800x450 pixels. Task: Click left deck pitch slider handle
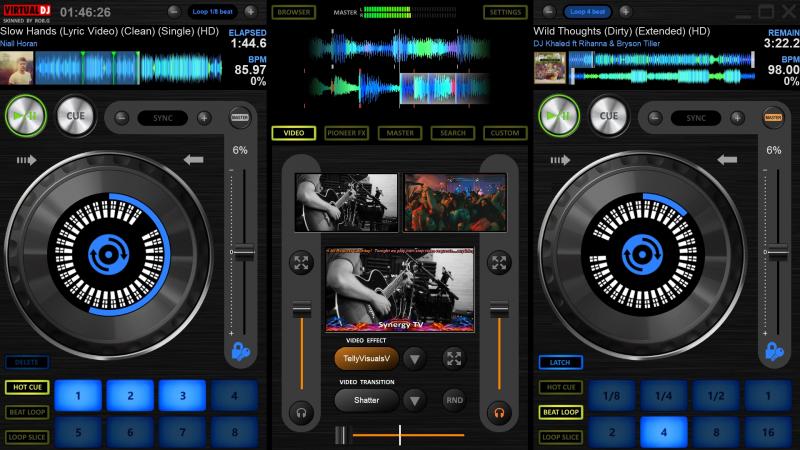(244, 252)
